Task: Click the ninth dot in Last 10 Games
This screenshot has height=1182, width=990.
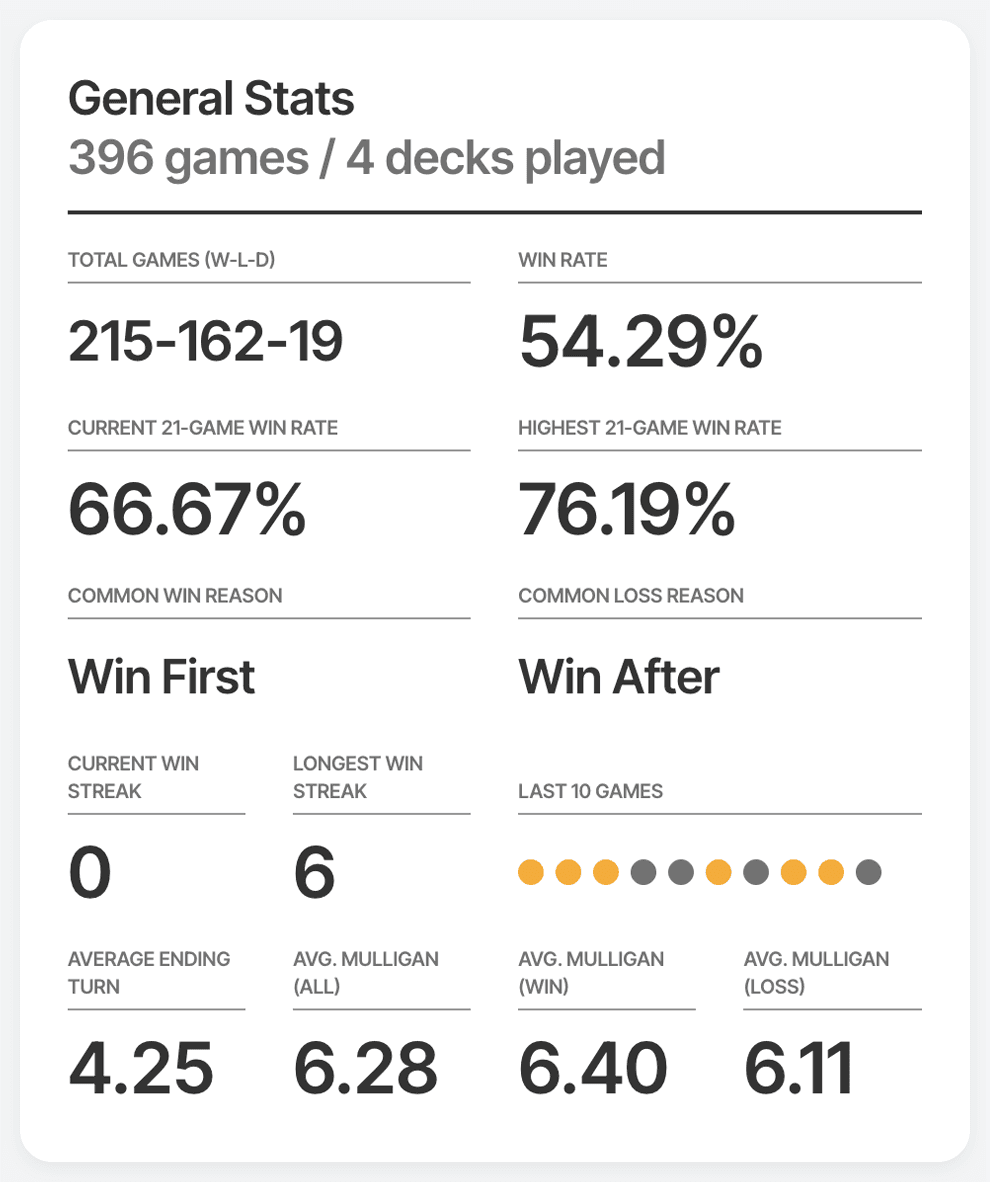Action: pyautogui.click(x=831, y=873)
